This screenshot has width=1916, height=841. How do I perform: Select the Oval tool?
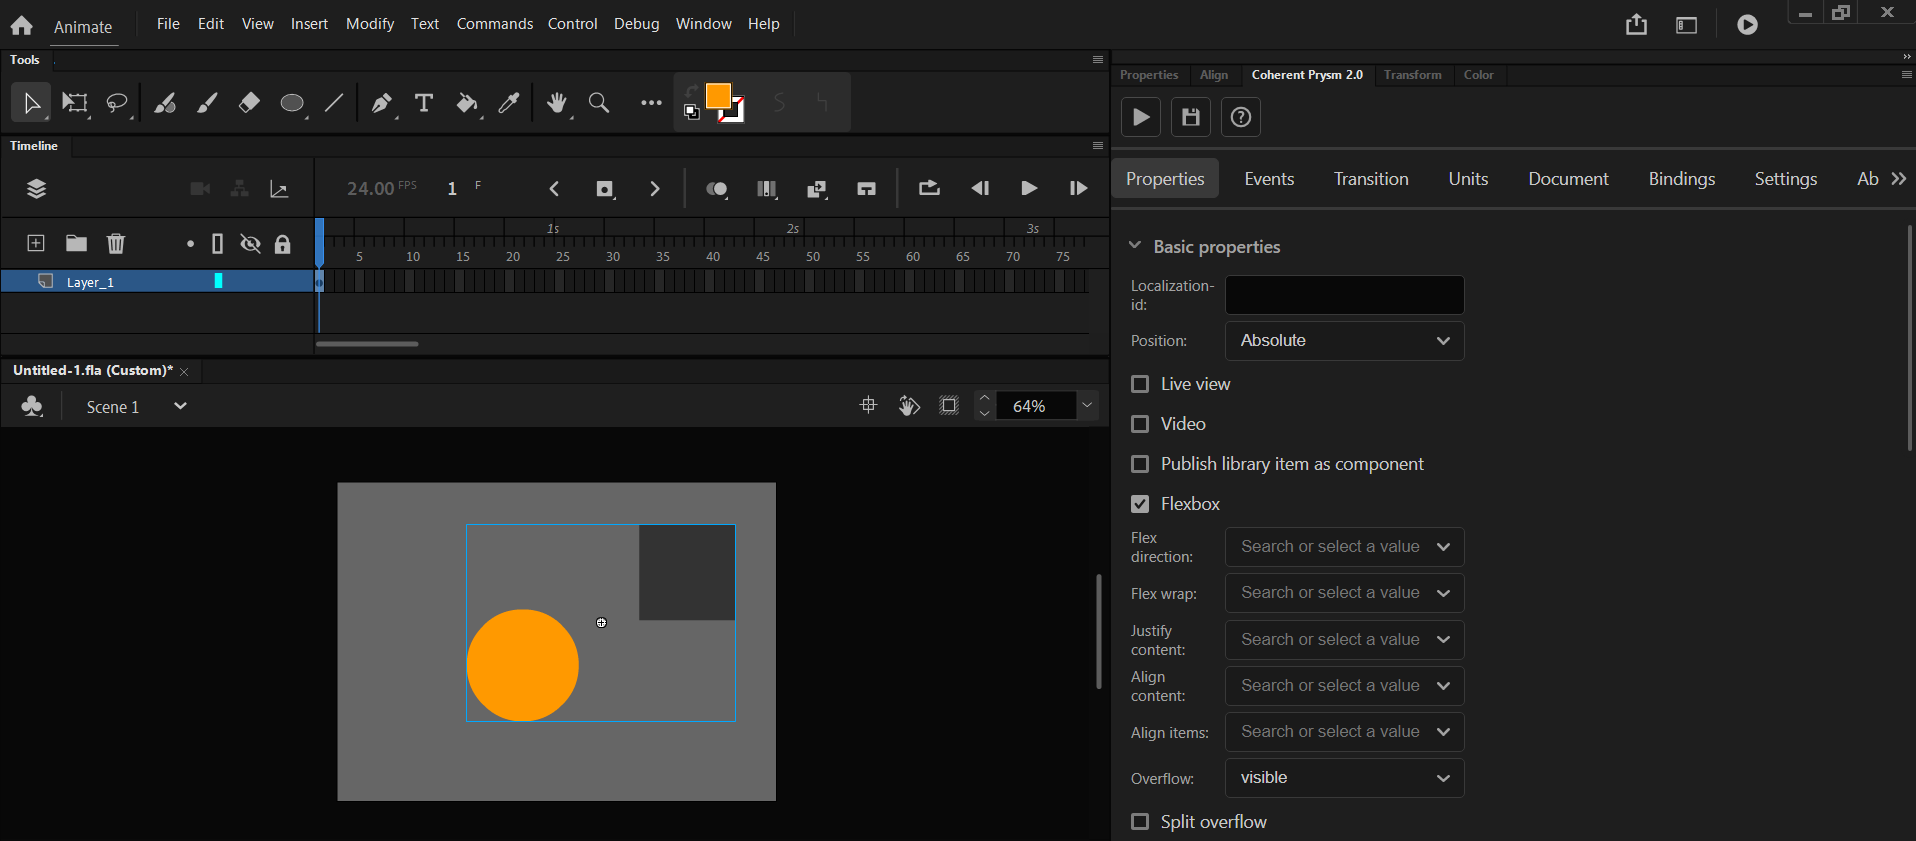coord(292,103)
